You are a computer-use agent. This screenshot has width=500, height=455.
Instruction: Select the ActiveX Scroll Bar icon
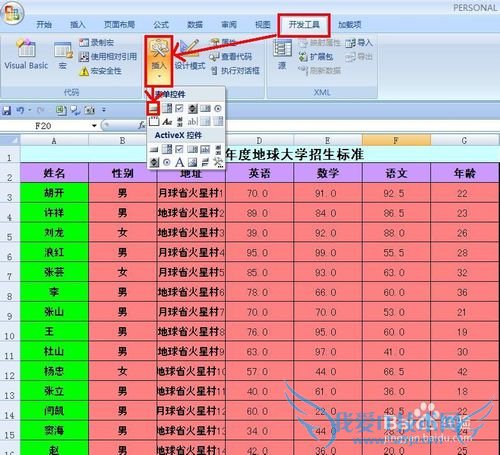click(218, 149)
